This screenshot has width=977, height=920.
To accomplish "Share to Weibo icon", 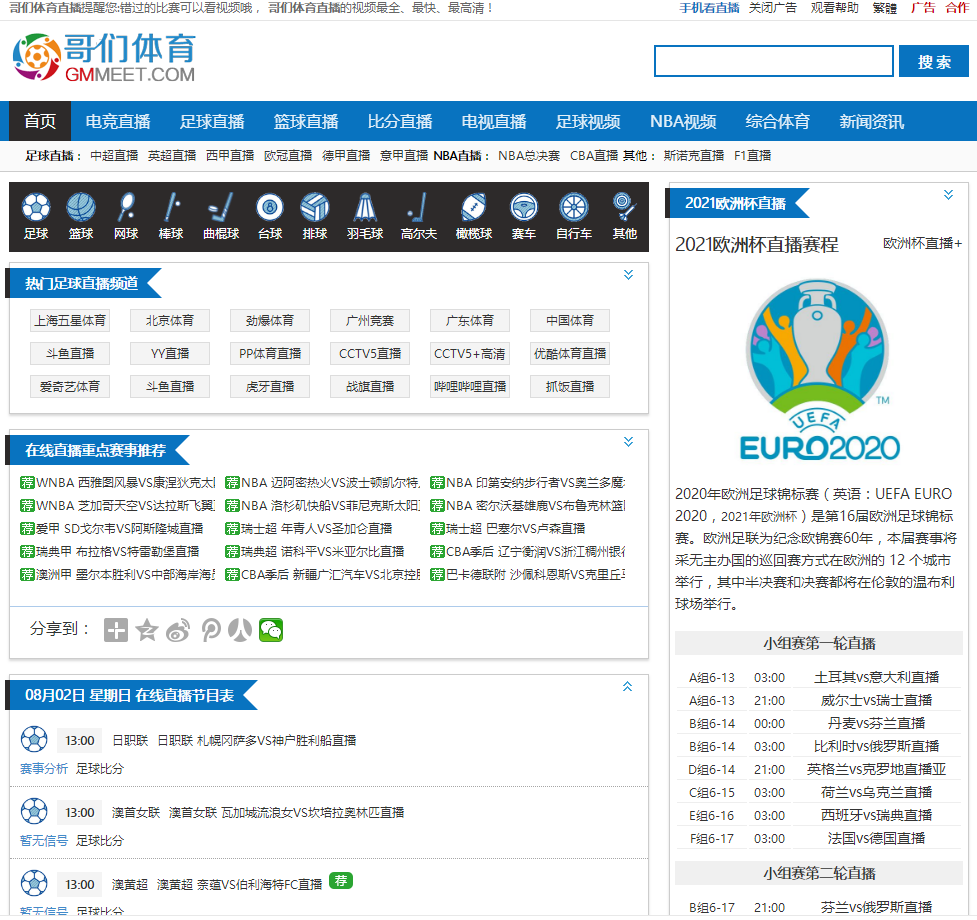I will click(178, 630).
